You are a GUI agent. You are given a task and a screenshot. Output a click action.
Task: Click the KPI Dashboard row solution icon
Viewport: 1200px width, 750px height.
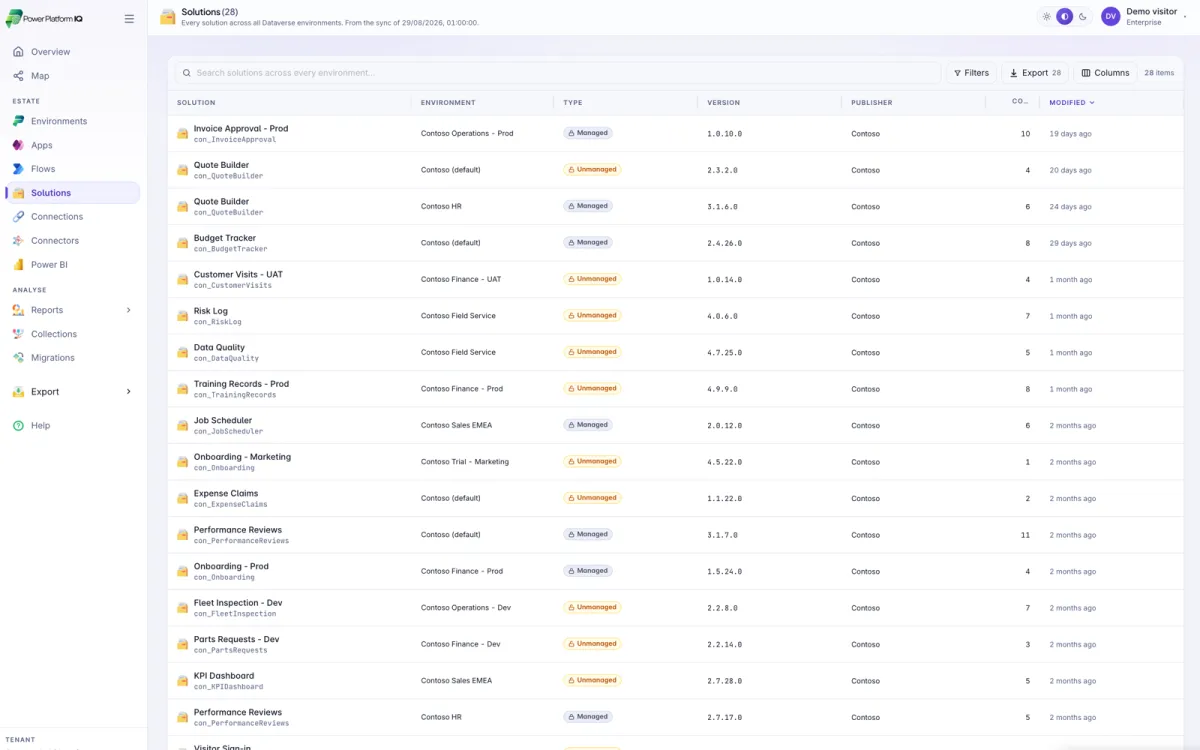tap(183, 681)
